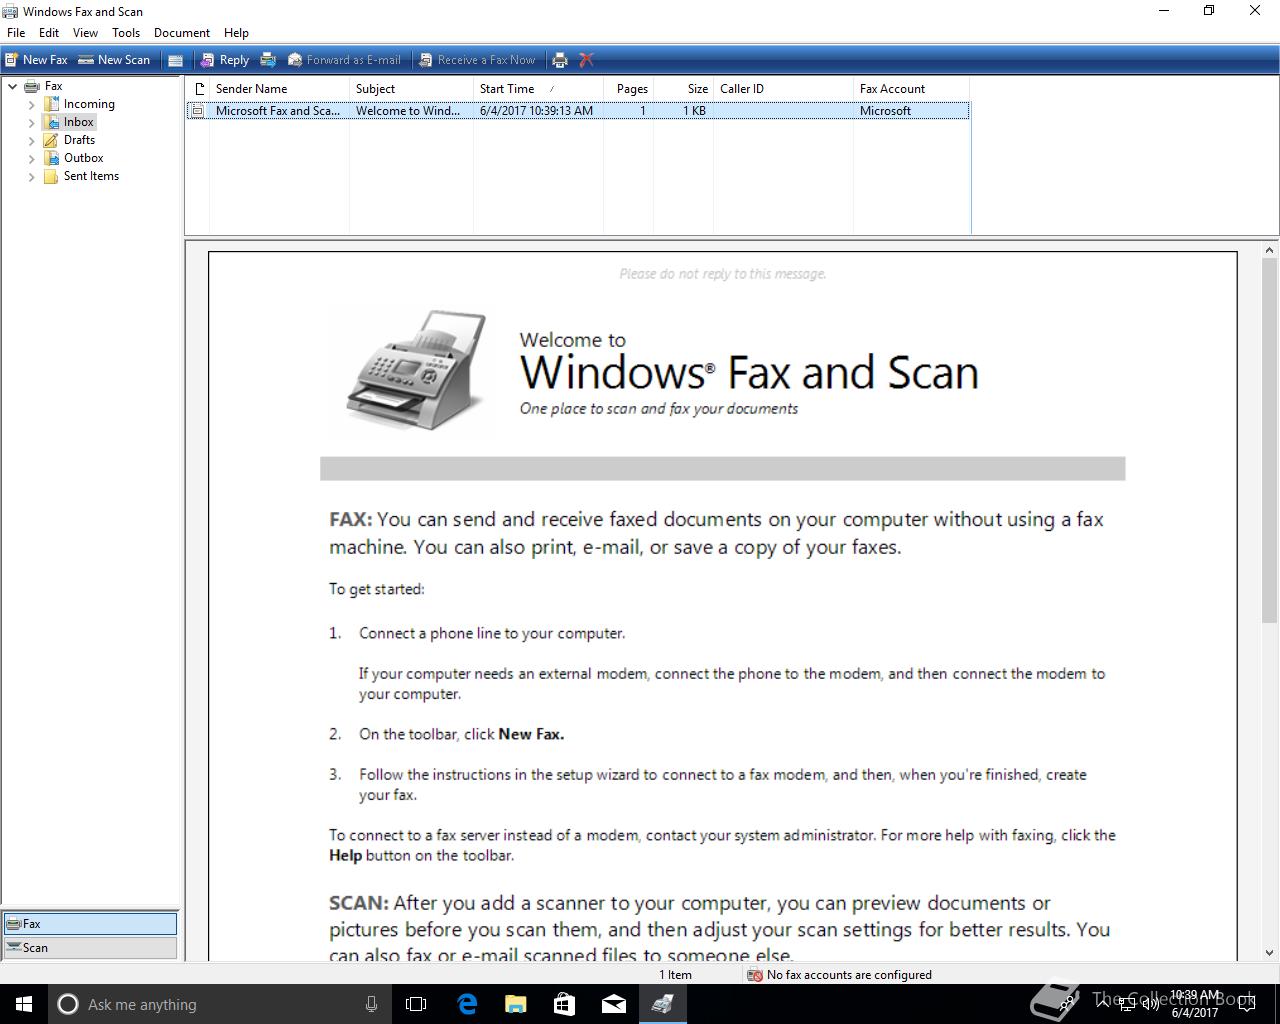Select the Incoming folder
The image size is (1280, 1024).
click(x=89, y=104)
